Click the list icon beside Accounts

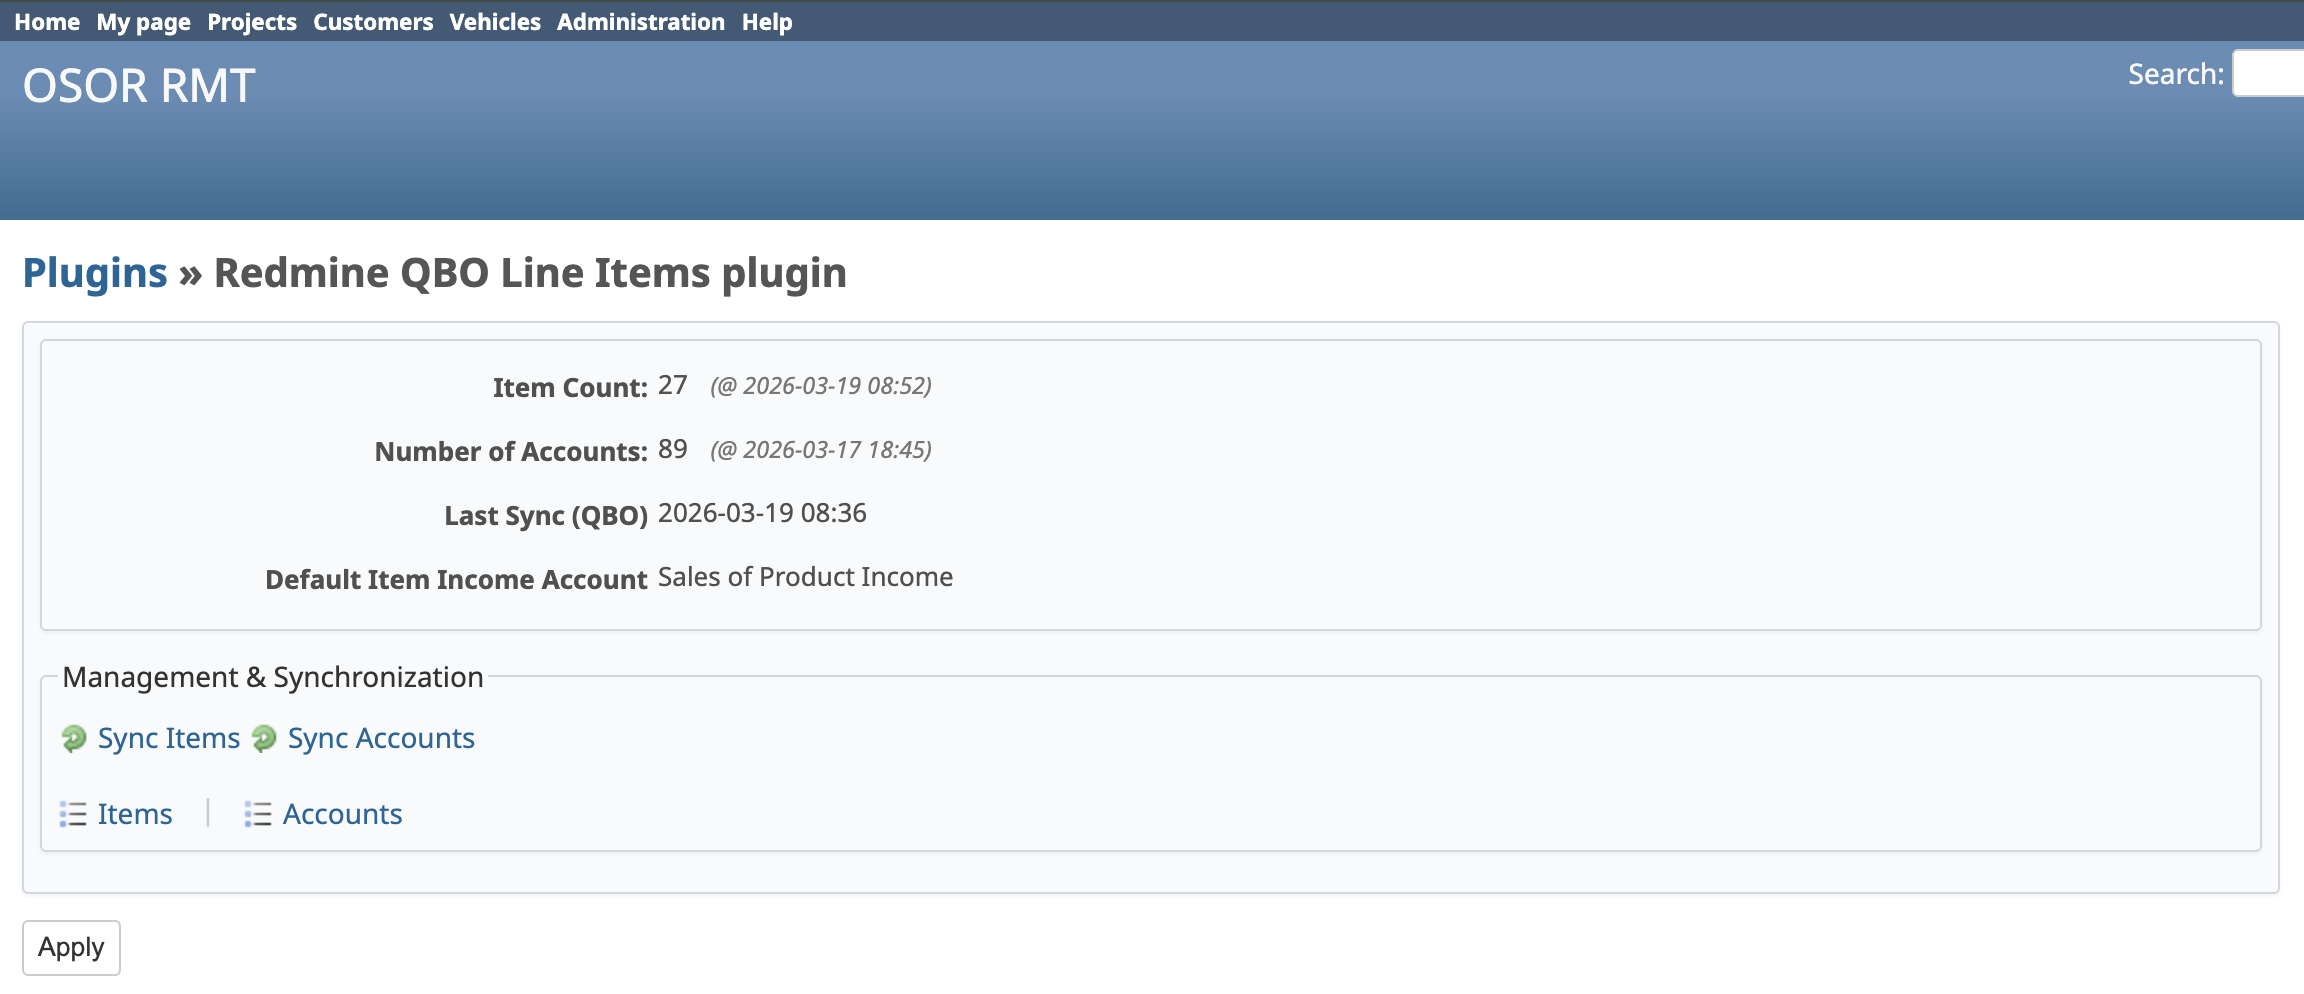pyautogui.click(x=258, y=814)
